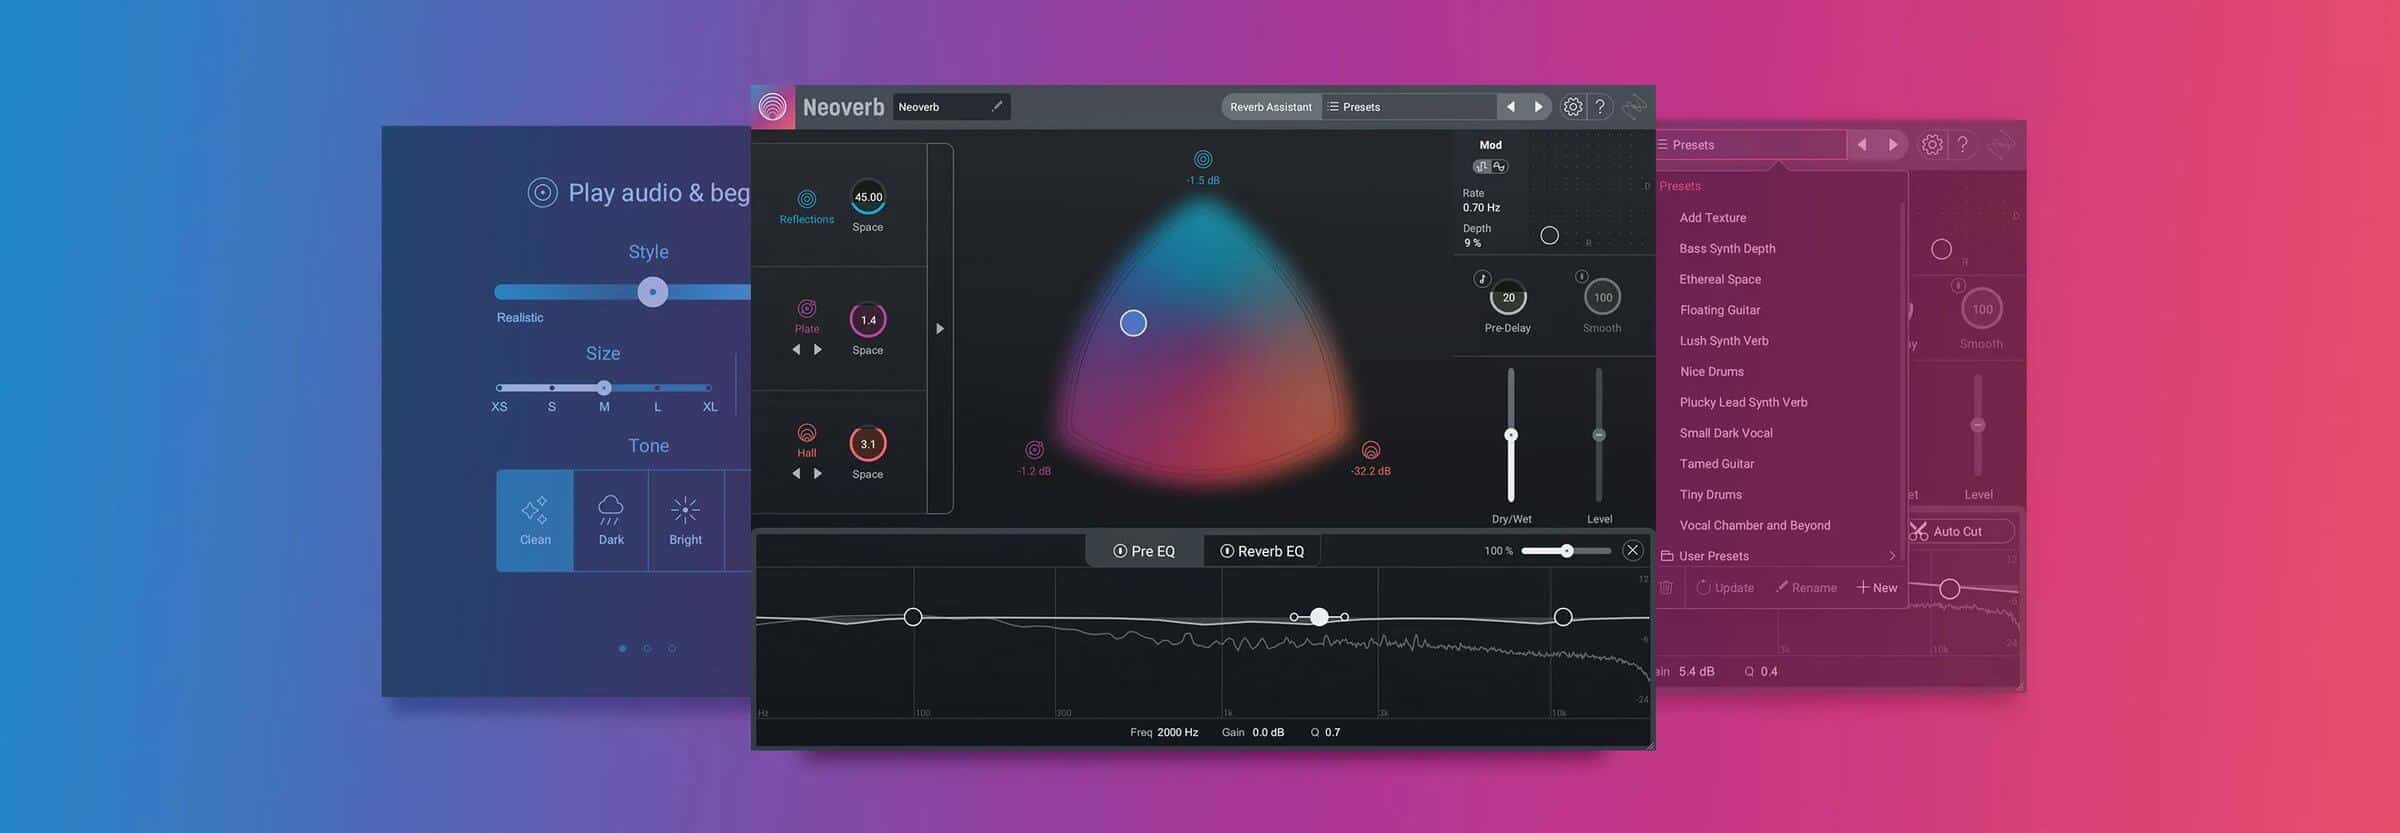
Task: Select the Hall node showing -32.2 dB
Action: [x=1371, y=450]
